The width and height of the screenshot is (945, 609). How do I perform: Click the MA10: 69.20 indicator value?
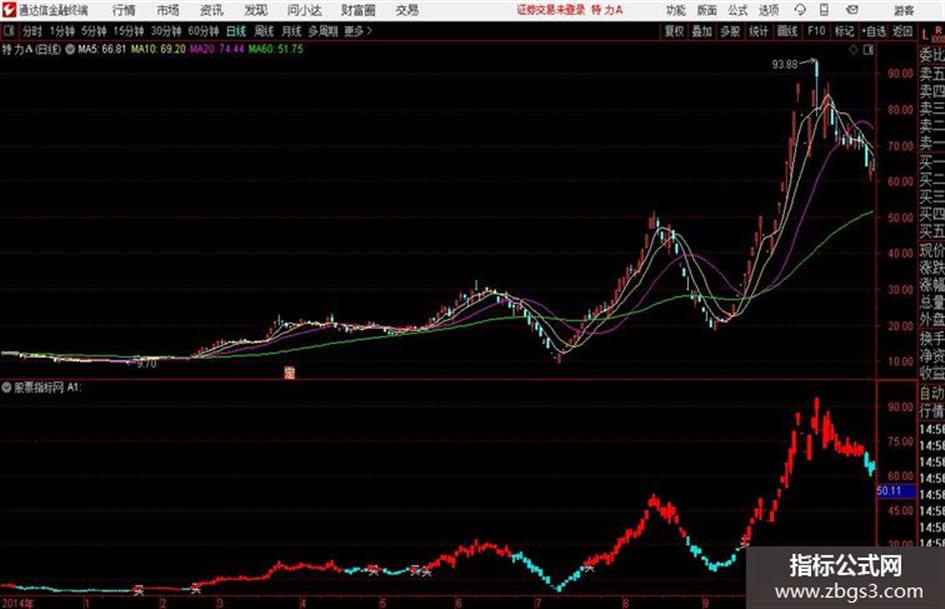[159, 49]
